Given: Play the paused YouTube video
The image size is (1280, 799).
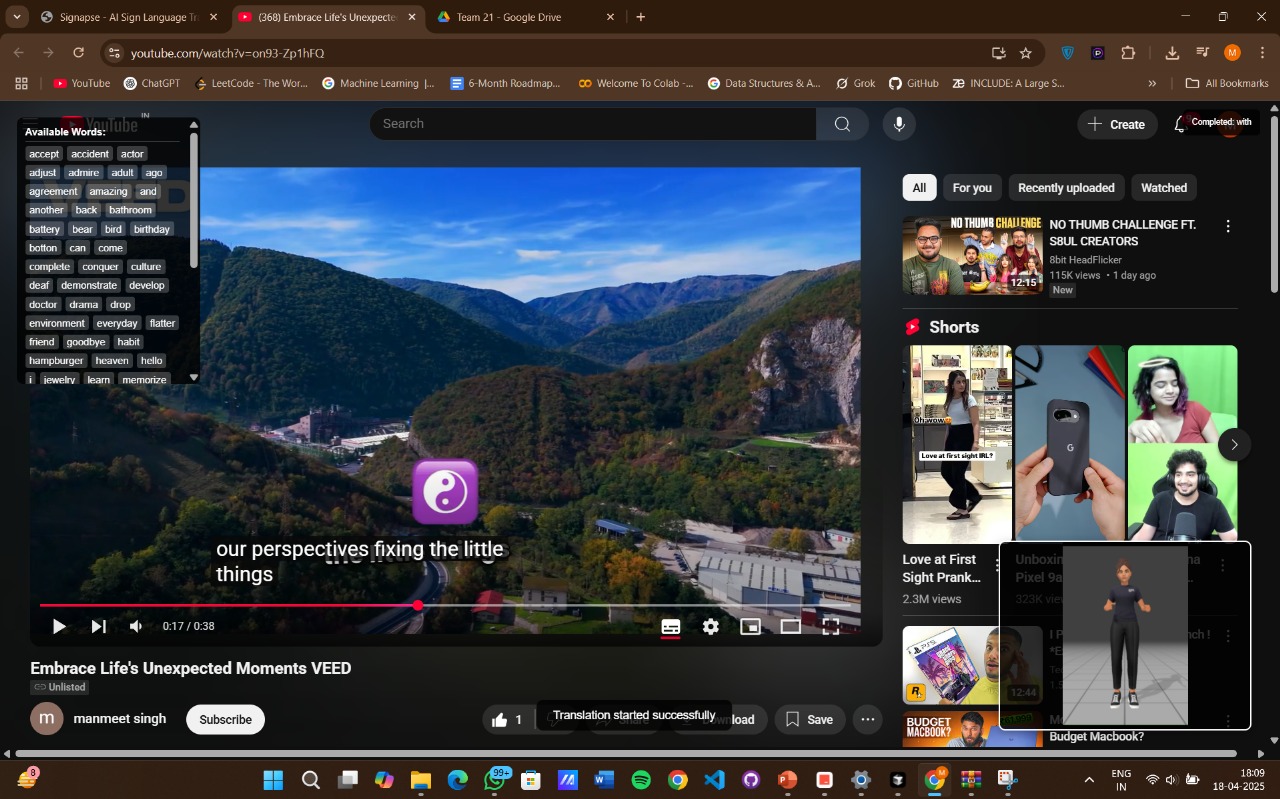Looking at the screenshot, I should 59,627.
